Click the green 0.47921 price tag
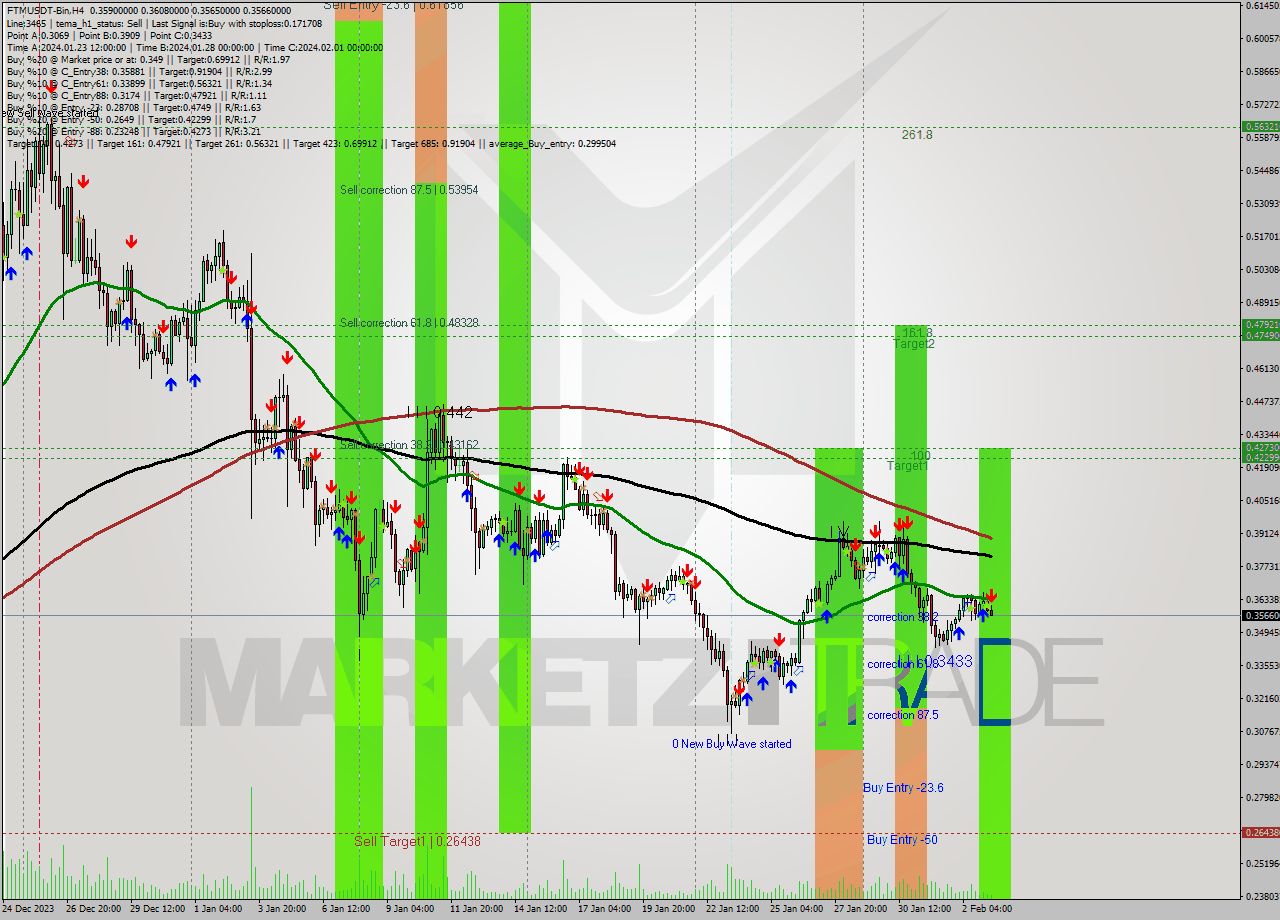 click(1260, 325)
